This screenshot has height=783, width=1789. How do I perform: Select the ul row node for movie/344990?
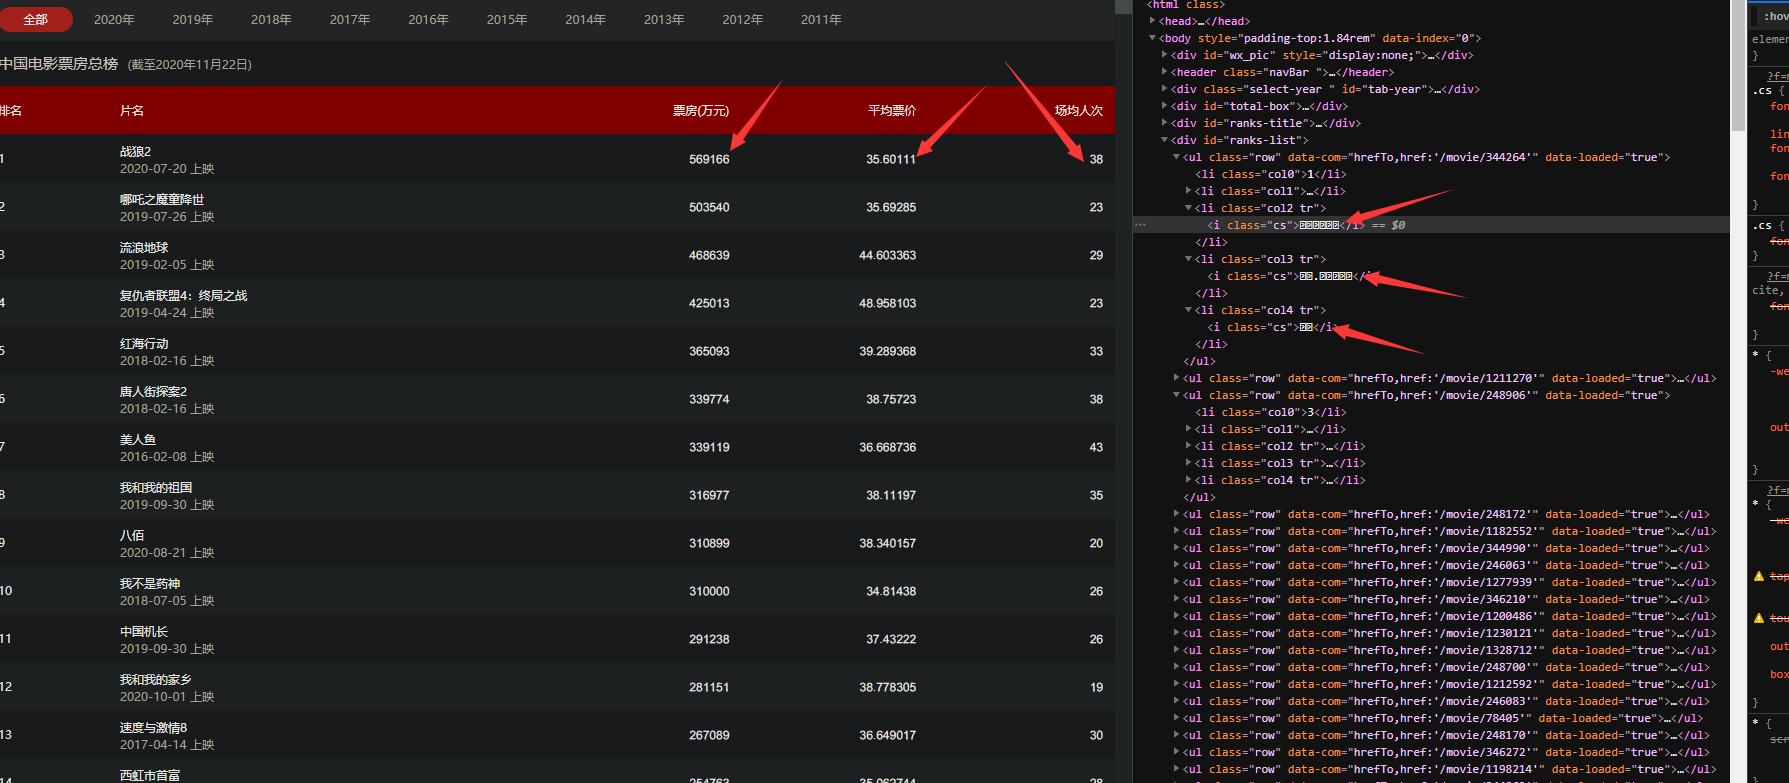coord(1446,548)
